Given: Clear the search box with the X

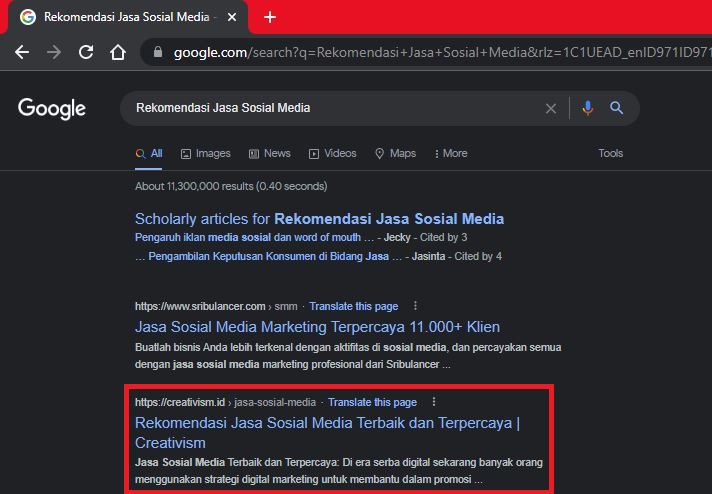Looking at the screenshot, I should pos(551,109).
